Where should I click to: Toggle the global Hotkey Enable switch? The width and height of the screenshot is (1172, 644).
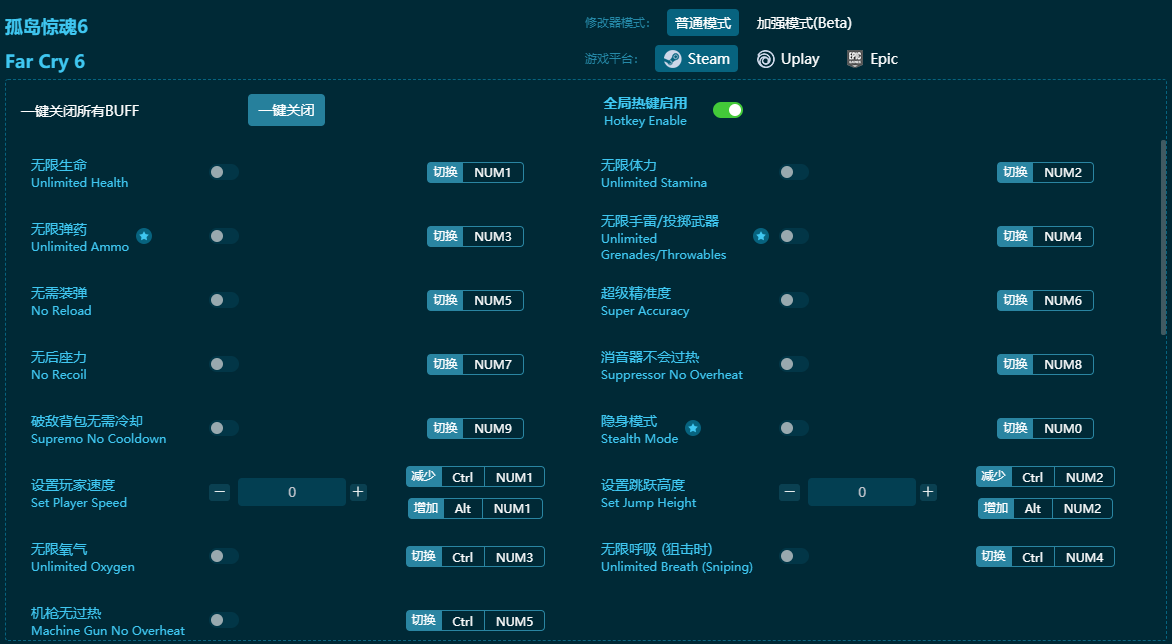(727, 111)
